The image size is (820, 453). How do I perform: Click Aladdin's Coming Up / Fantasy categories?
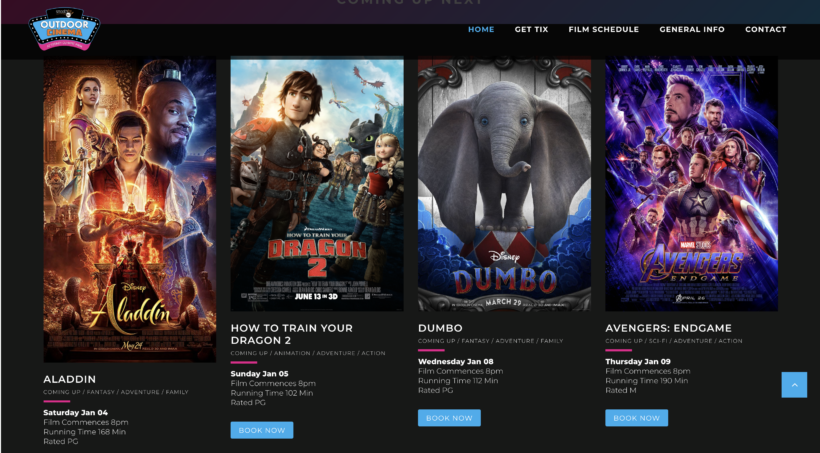pyautogui.click(x=116, y=392)
